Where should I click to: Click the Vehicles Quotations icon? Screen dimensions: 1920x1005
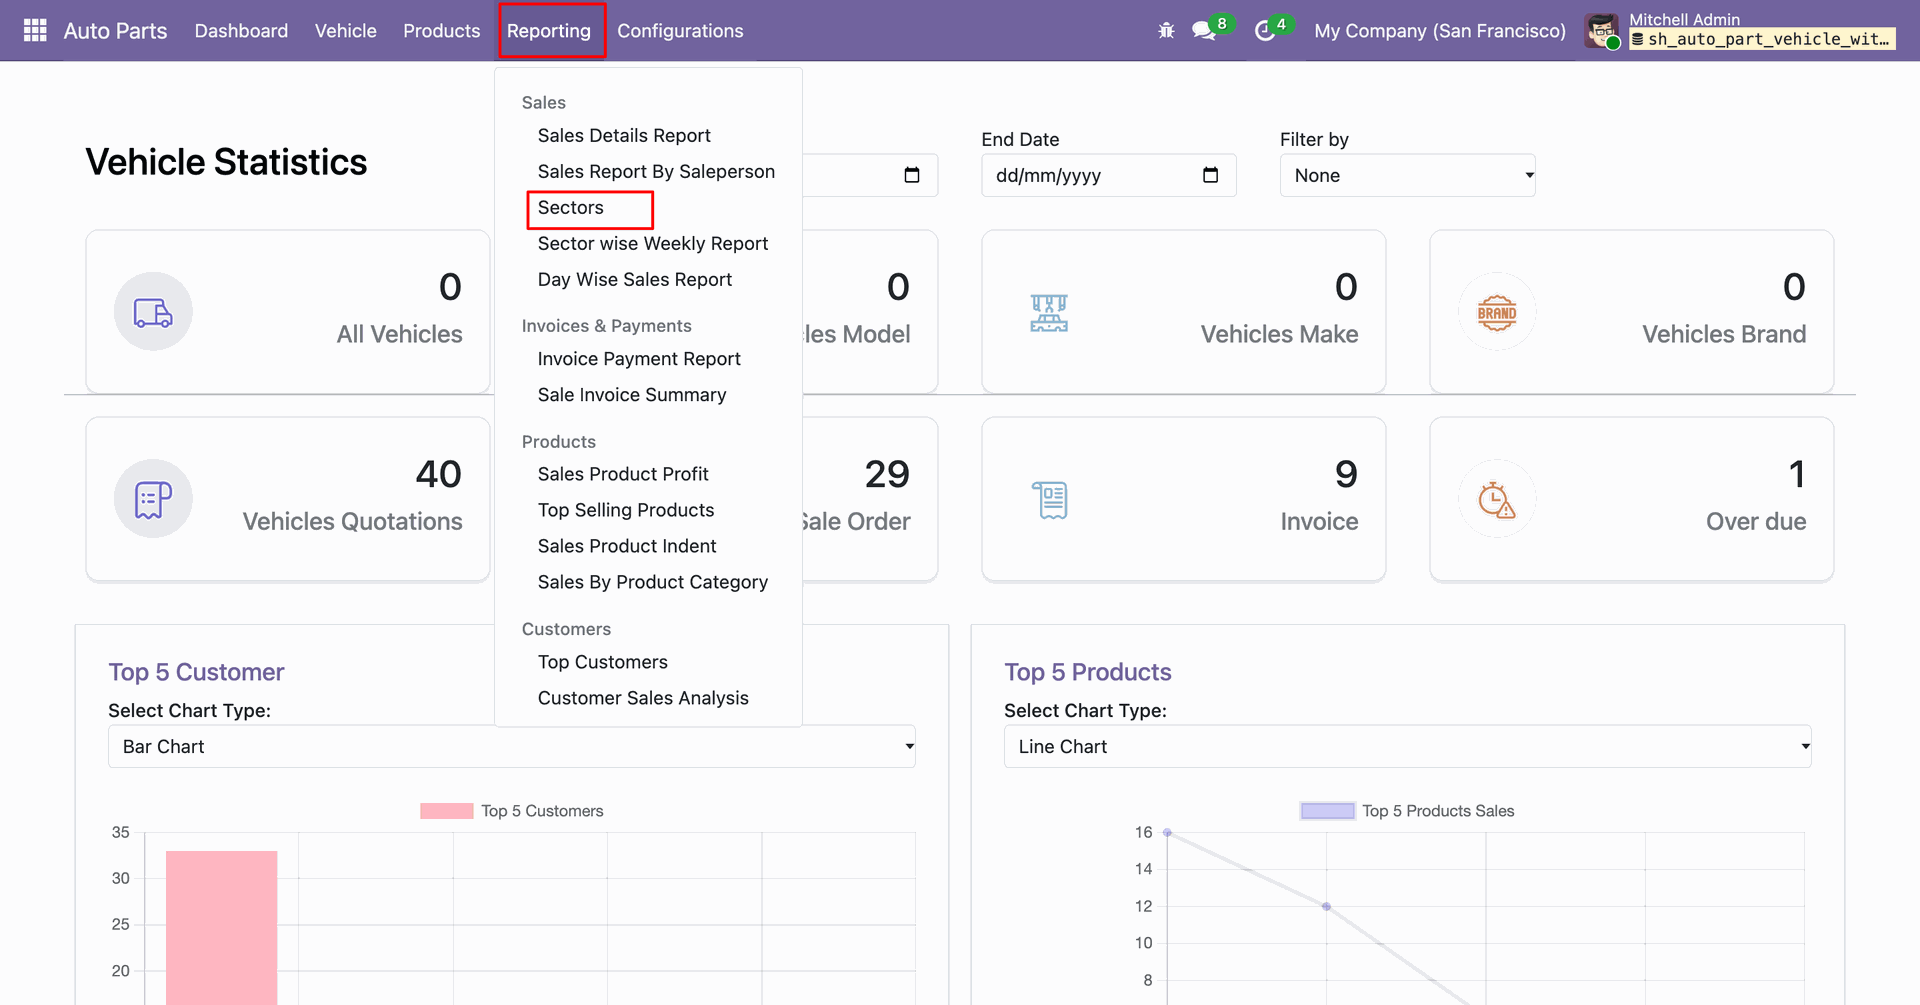153,499
